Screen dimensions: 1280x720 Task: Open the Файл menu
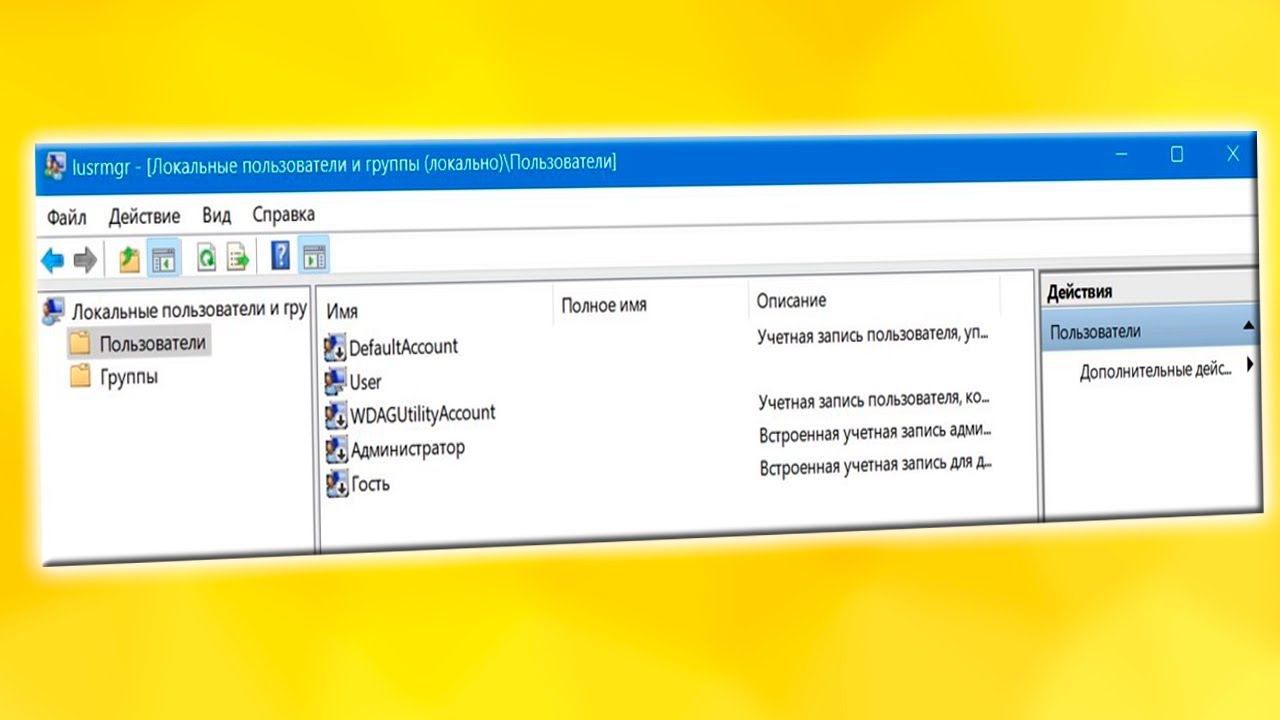[x=66, y=217]
